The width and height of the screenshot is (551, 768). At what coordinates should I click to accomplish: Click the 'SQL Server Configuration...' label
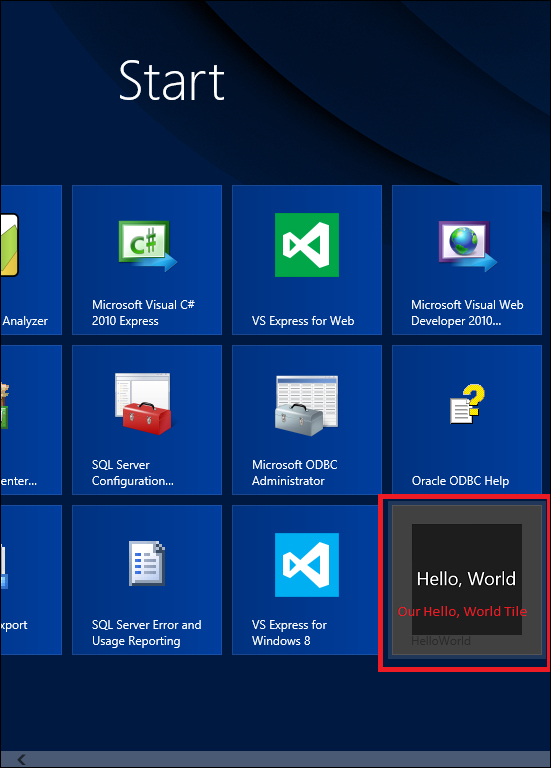click(132, 473)
